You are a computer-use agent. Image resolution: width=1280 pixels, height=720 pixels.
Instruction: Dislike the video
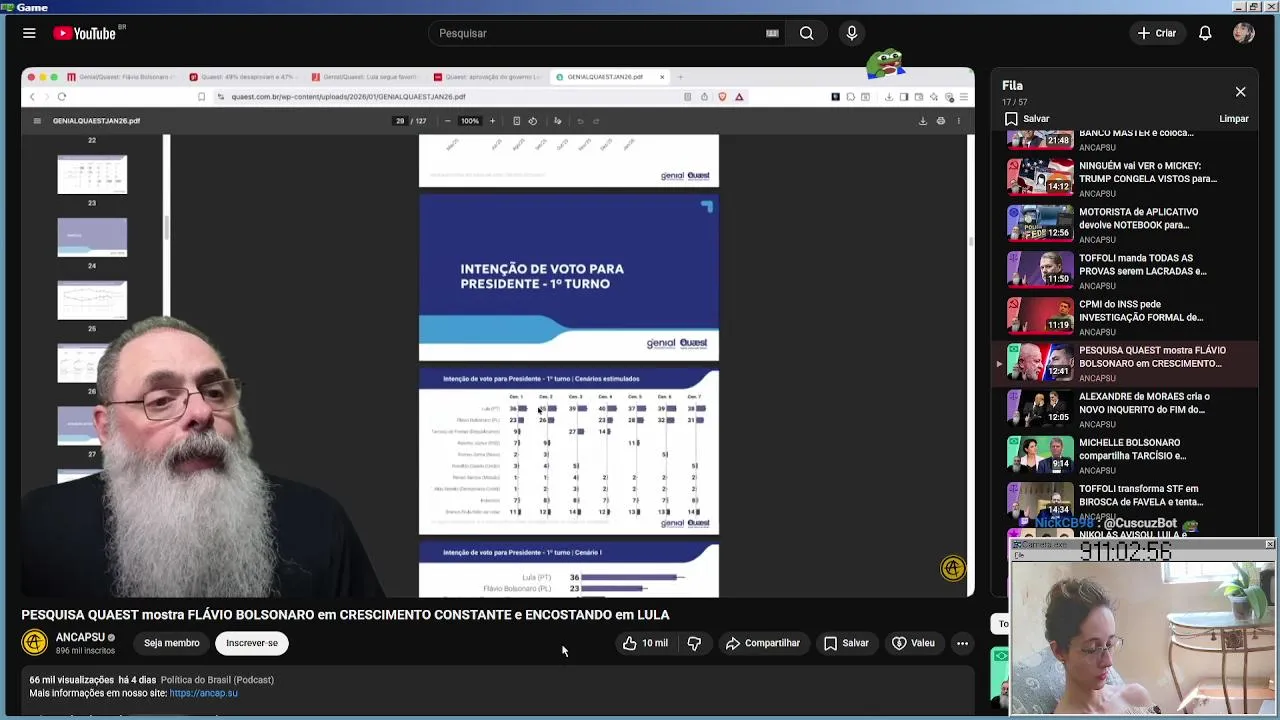694,643
